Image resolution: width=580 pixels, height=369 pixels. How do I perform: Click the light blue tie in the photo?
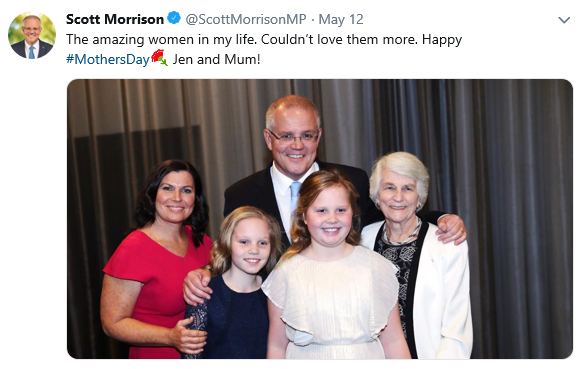click(x=294, y=196)
